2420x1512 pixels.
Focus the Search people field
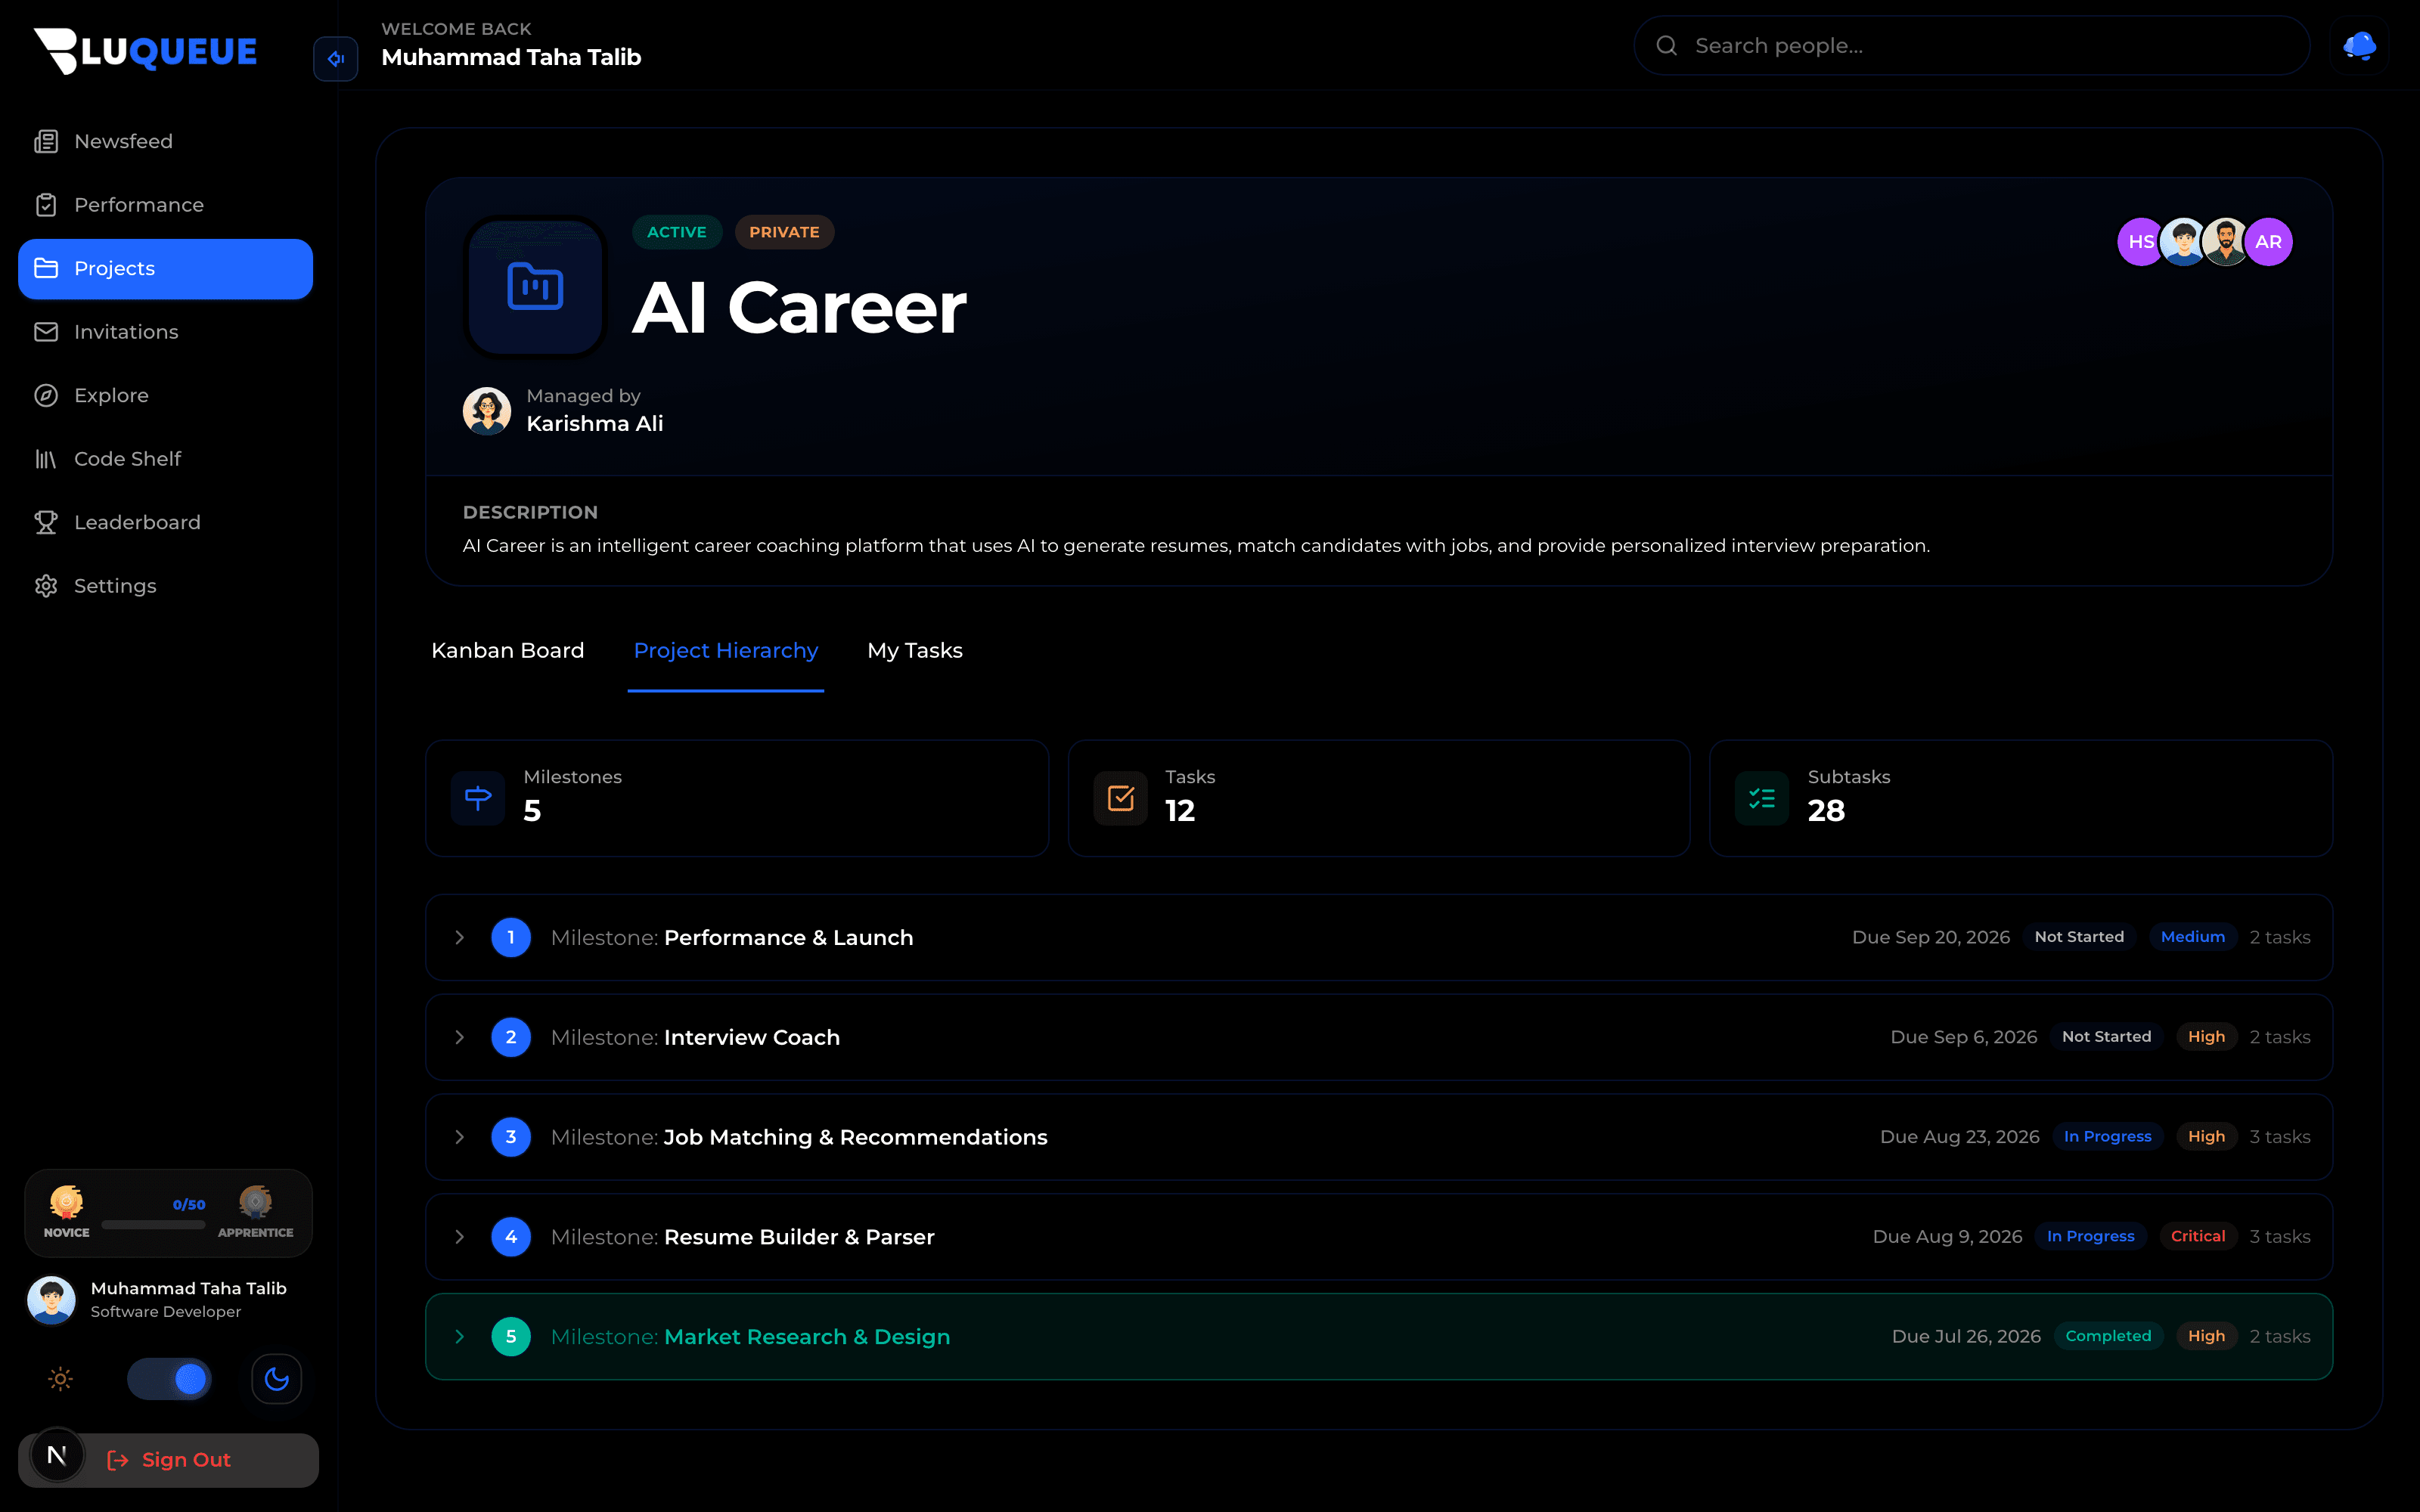point(1972,45)
